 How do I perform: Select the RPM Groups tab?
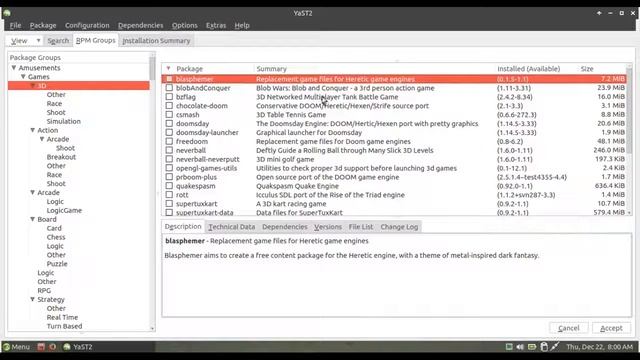point(96,40)
